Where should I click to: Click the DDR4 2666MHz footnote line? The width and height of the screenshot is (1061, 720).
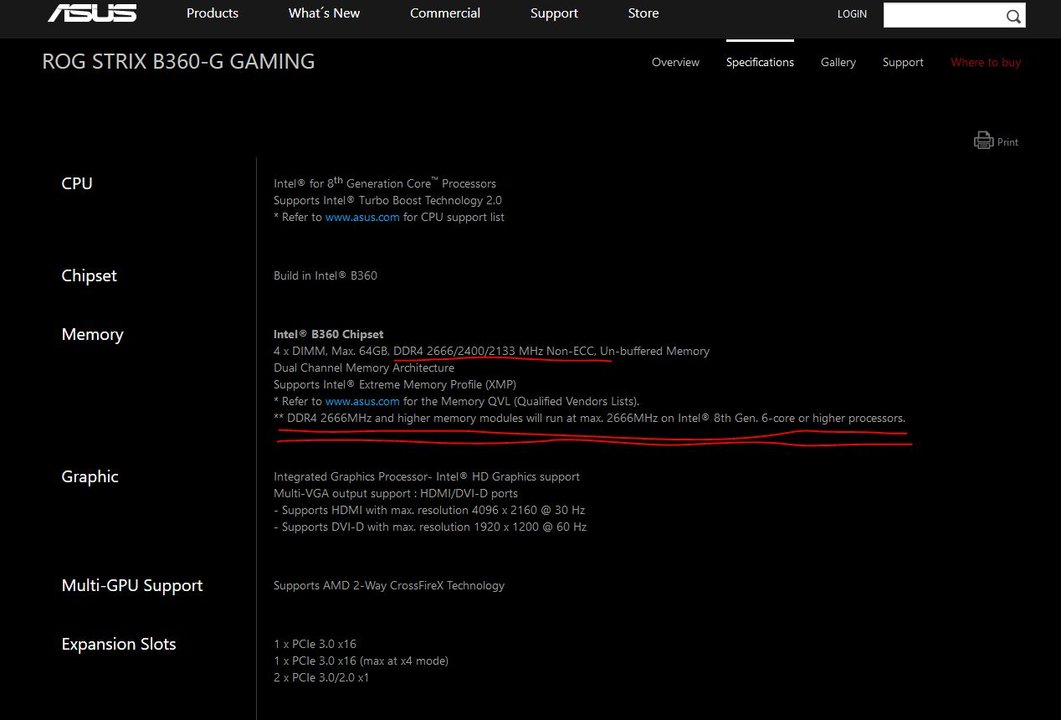[589, 418]
